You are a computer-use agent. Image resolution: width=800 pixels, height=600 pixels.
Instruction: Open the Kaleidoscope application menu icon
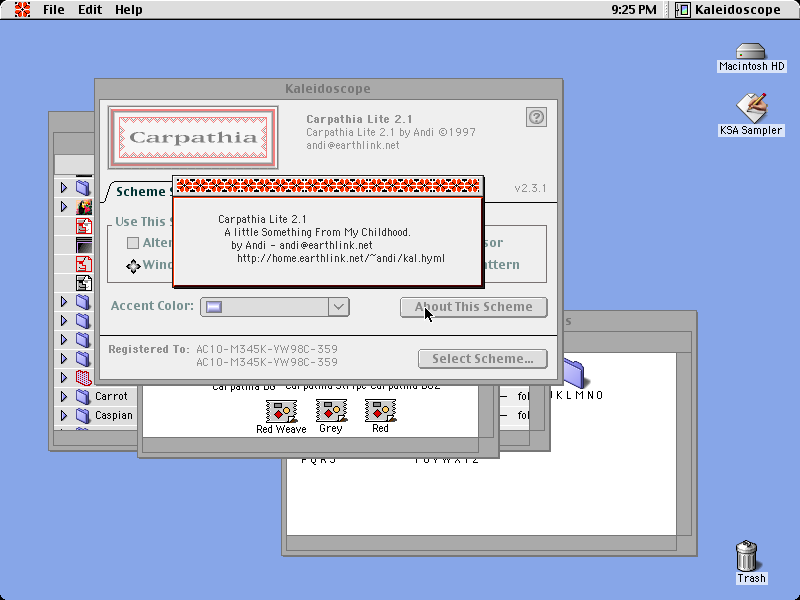[x=683, y=9]
